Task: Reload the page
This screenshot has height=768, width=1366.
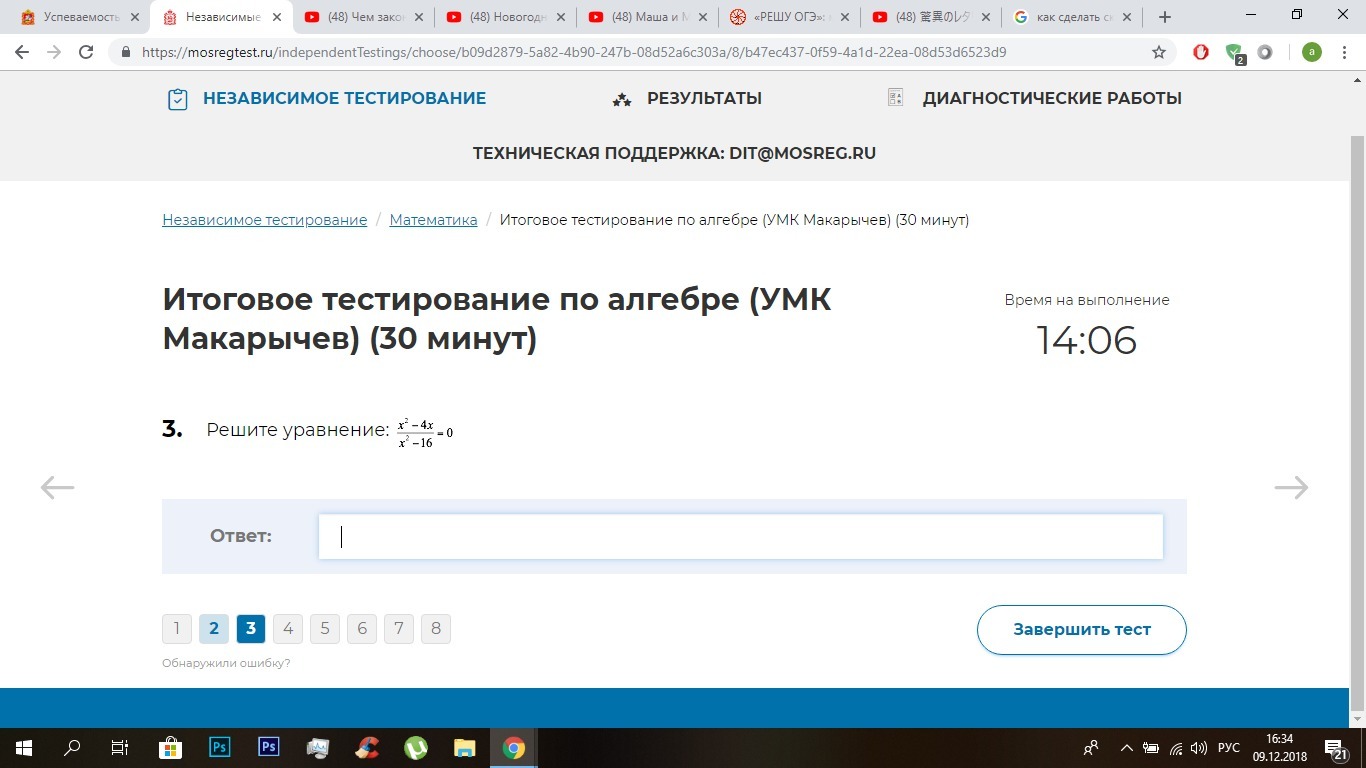Action: [86, 53]
